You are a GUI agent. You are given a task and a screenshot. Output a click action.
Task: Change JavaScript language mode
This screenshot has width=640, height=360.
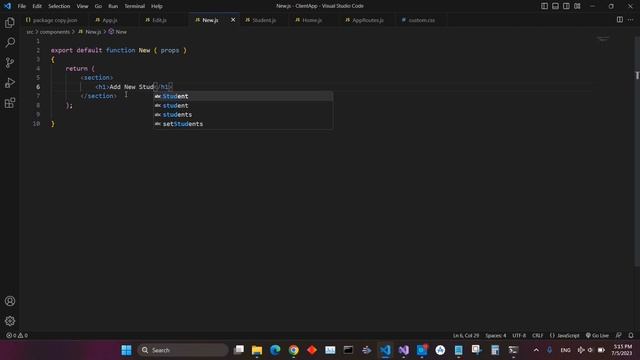tap(564, 336)
